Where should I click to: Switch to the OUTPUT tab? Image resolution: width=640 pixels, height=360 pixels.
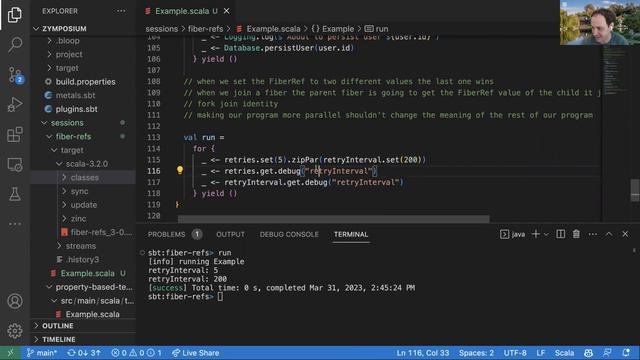click(x=230, y=234)
